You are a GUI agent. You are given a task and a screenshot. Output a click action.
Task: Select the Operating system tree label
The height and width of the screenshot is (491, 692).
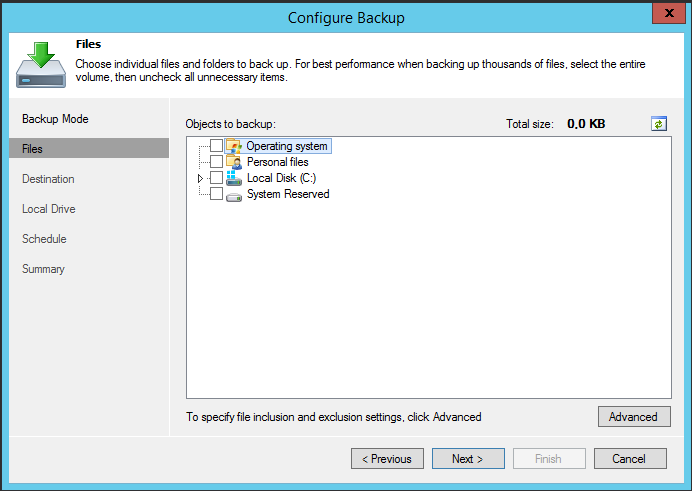click(287, 146)
